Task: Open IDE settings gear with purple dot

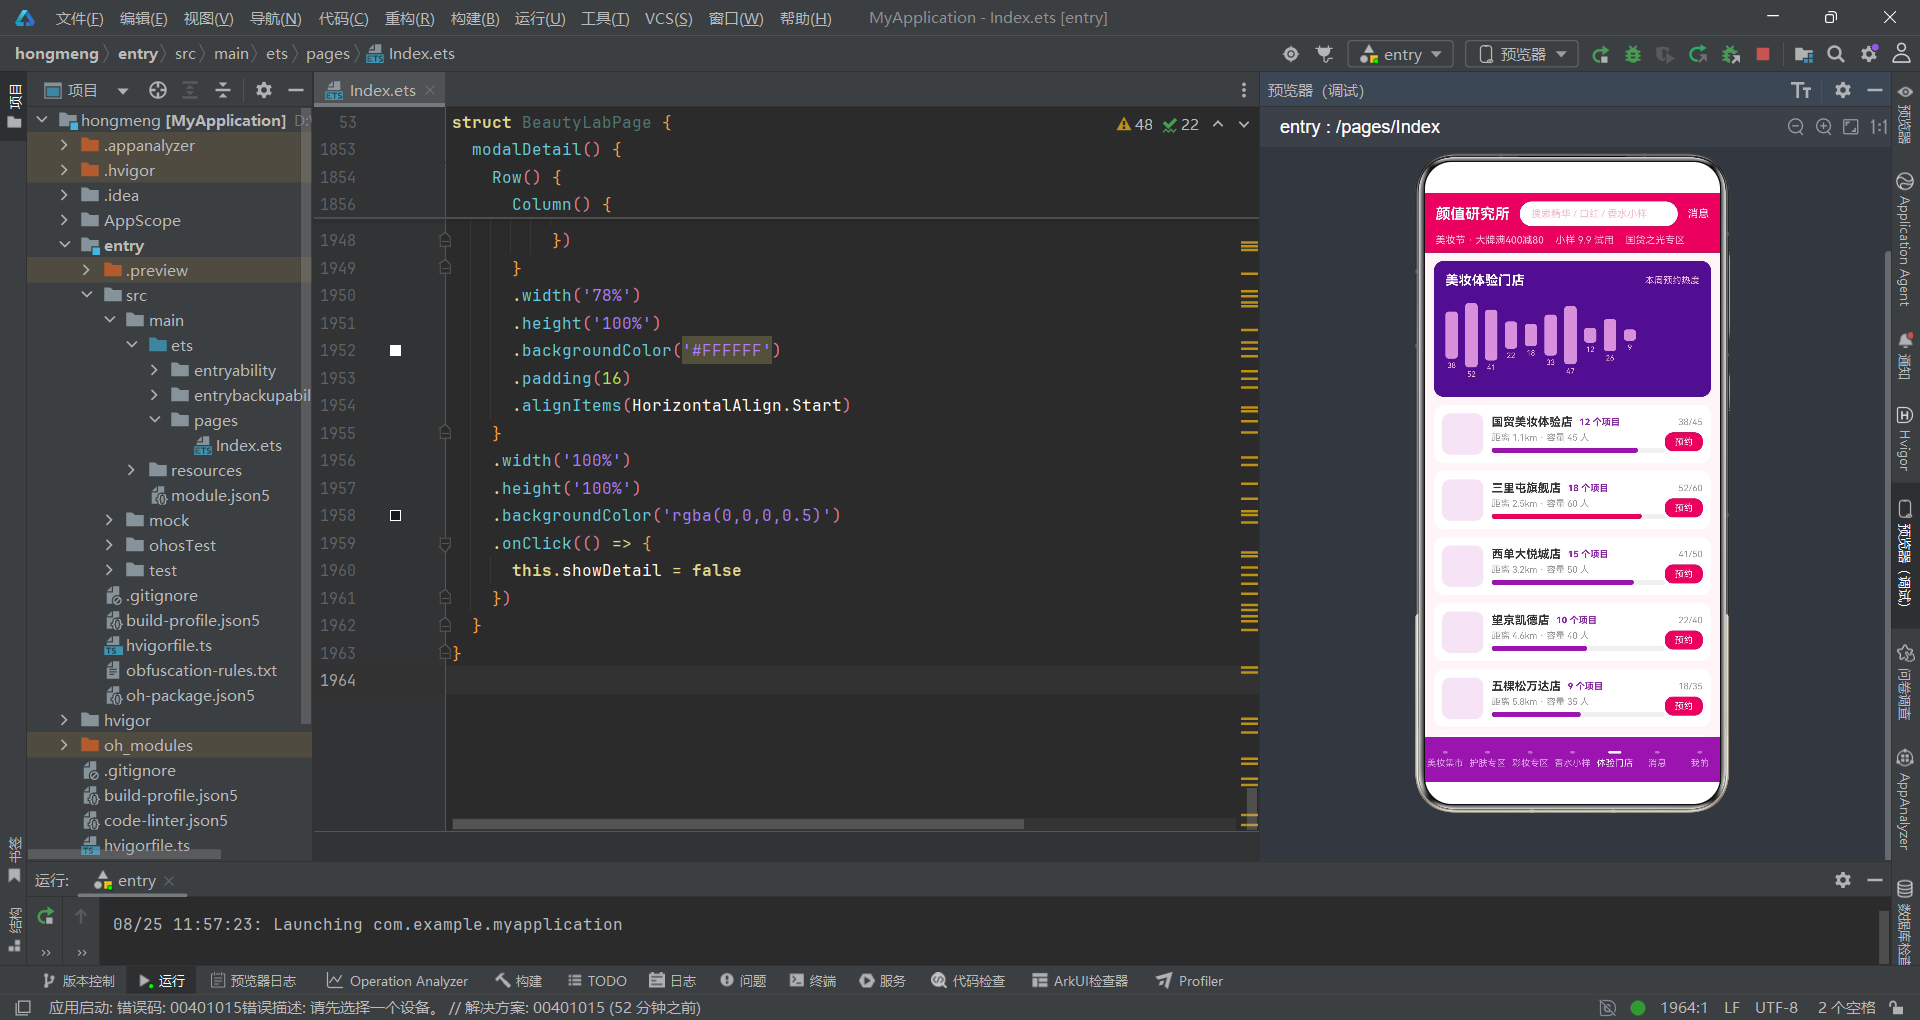Action: [1869, 54]
